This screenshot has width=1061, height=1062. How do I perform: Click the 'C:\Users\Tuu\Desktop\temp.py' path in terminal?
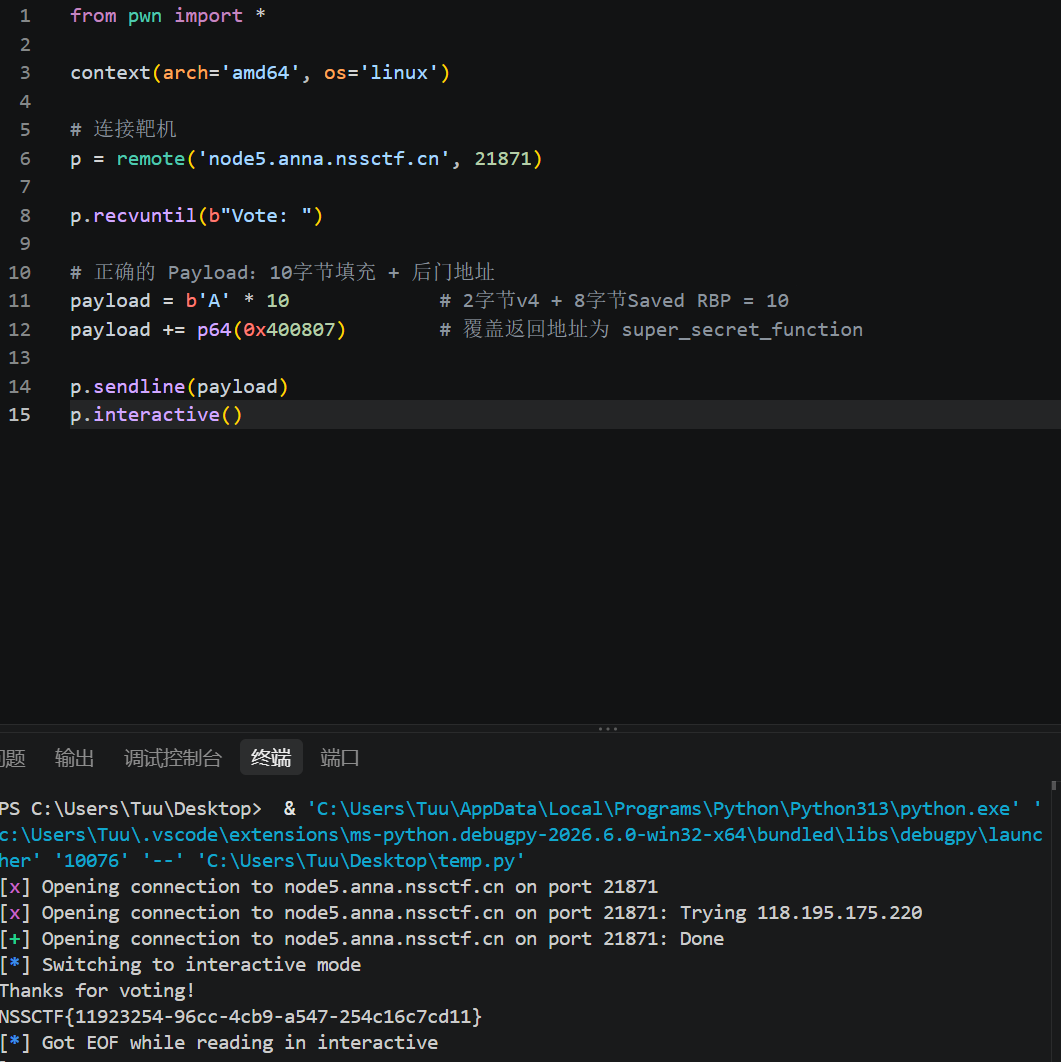point(361,861)
